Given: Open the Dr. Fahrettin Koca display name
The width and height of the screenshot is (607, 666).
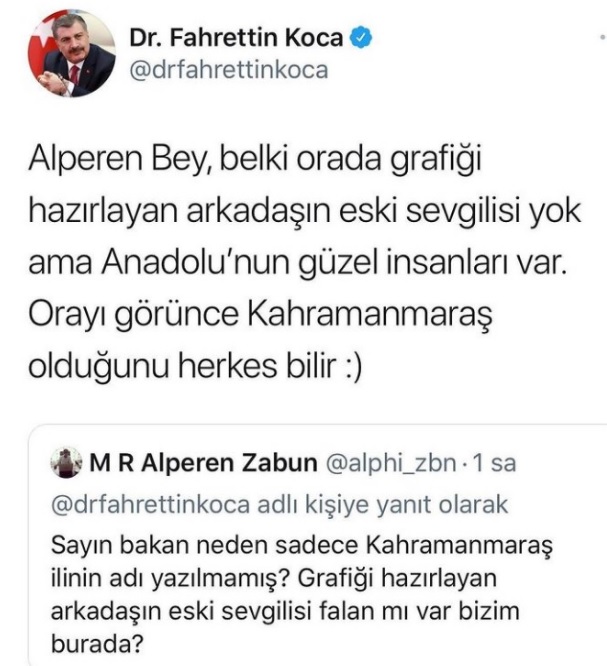Looking at the screenshot, I should [236, 37].
